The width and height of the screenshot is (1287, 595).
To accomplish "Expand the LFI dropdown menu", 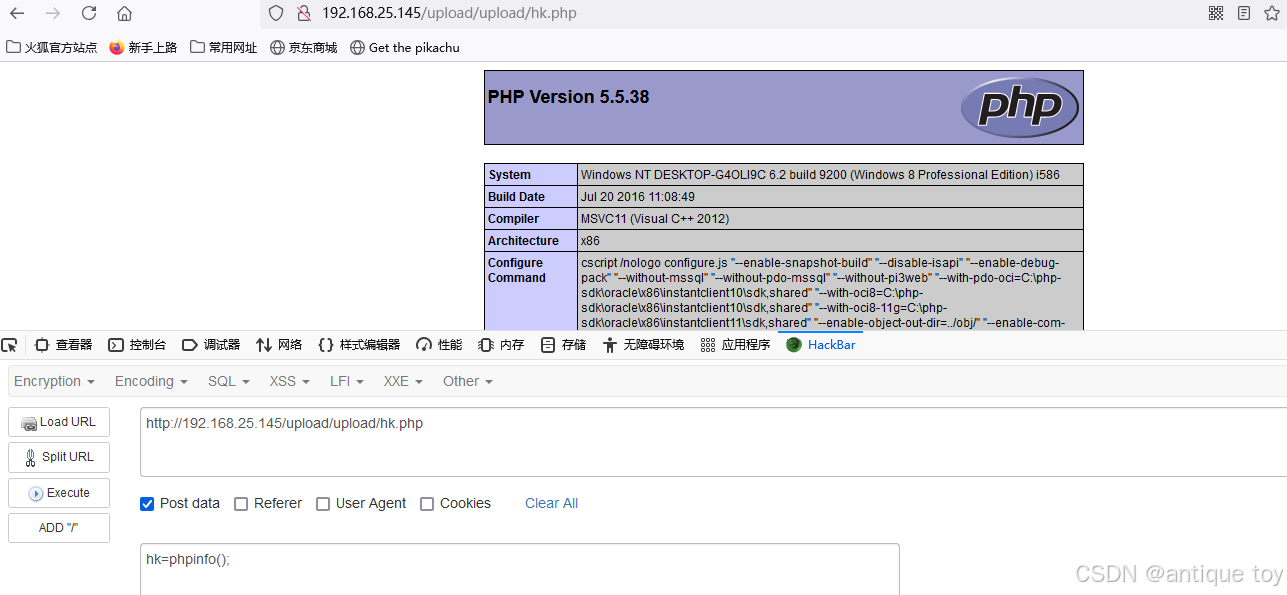I will (347, 381).
